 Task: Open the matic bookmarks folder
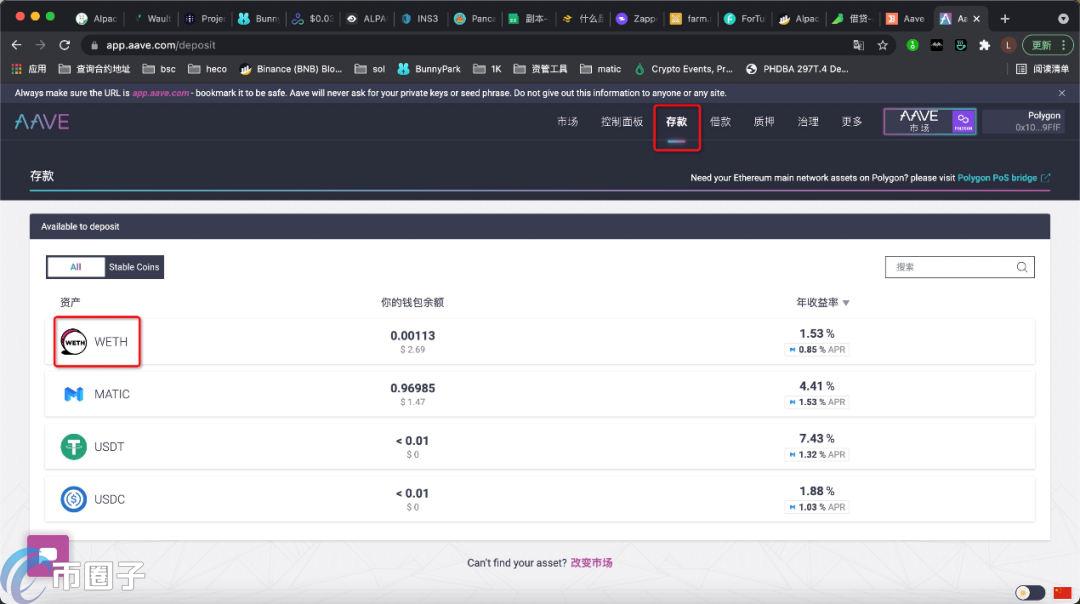(601, 69)
